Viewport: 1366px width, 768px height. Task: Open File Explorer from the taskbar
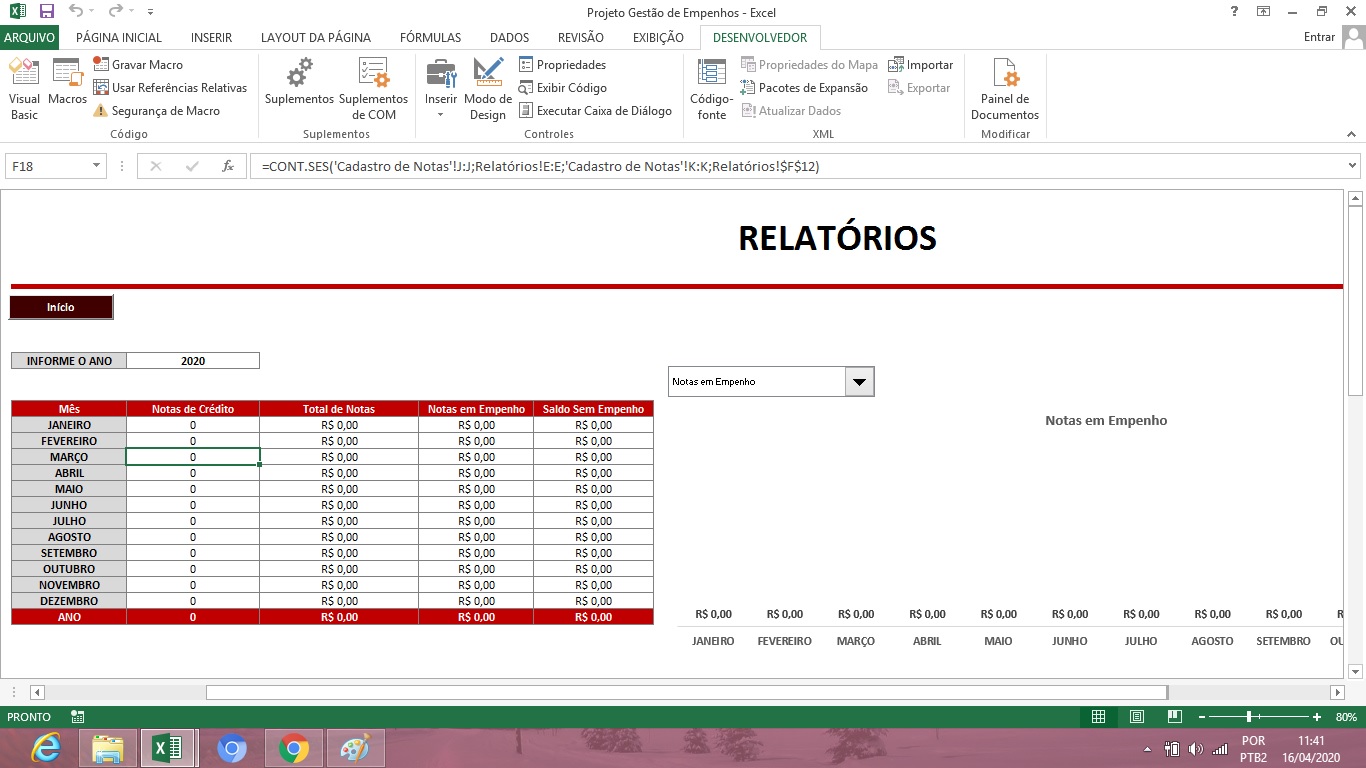point(107,748)
